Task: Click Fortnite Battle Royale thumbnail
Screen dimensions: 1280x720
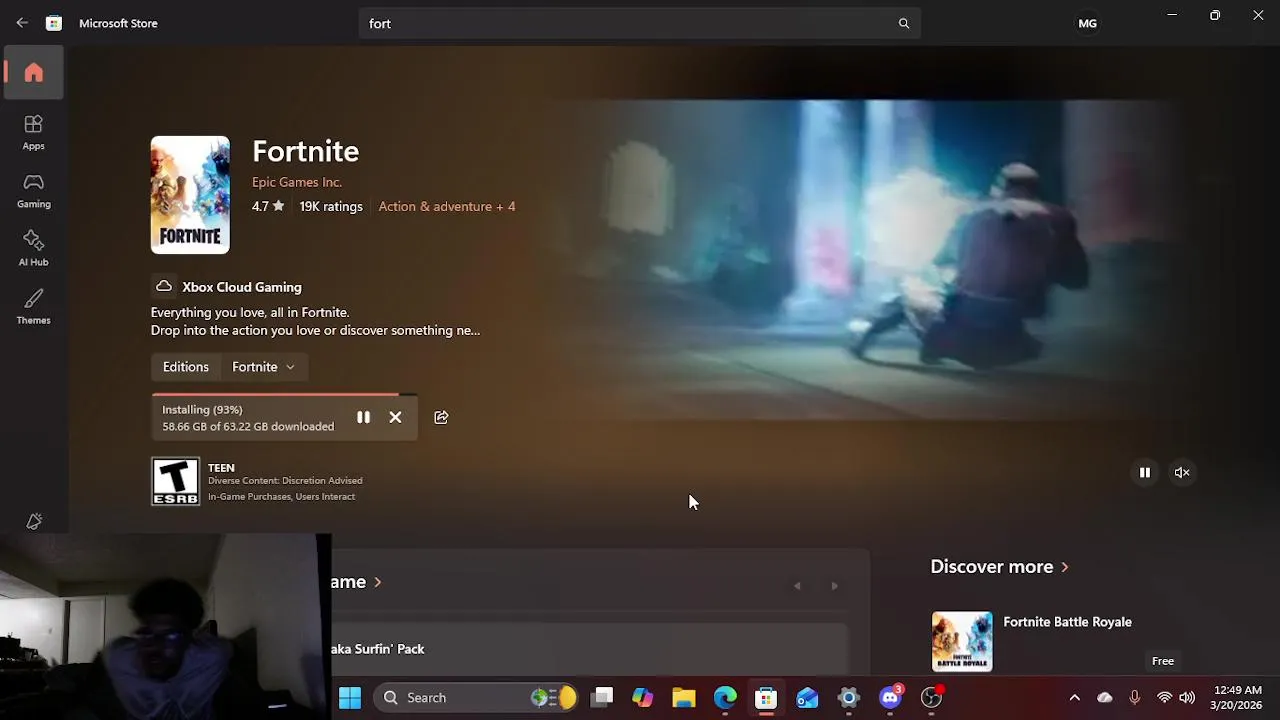Action: (962, 641)
